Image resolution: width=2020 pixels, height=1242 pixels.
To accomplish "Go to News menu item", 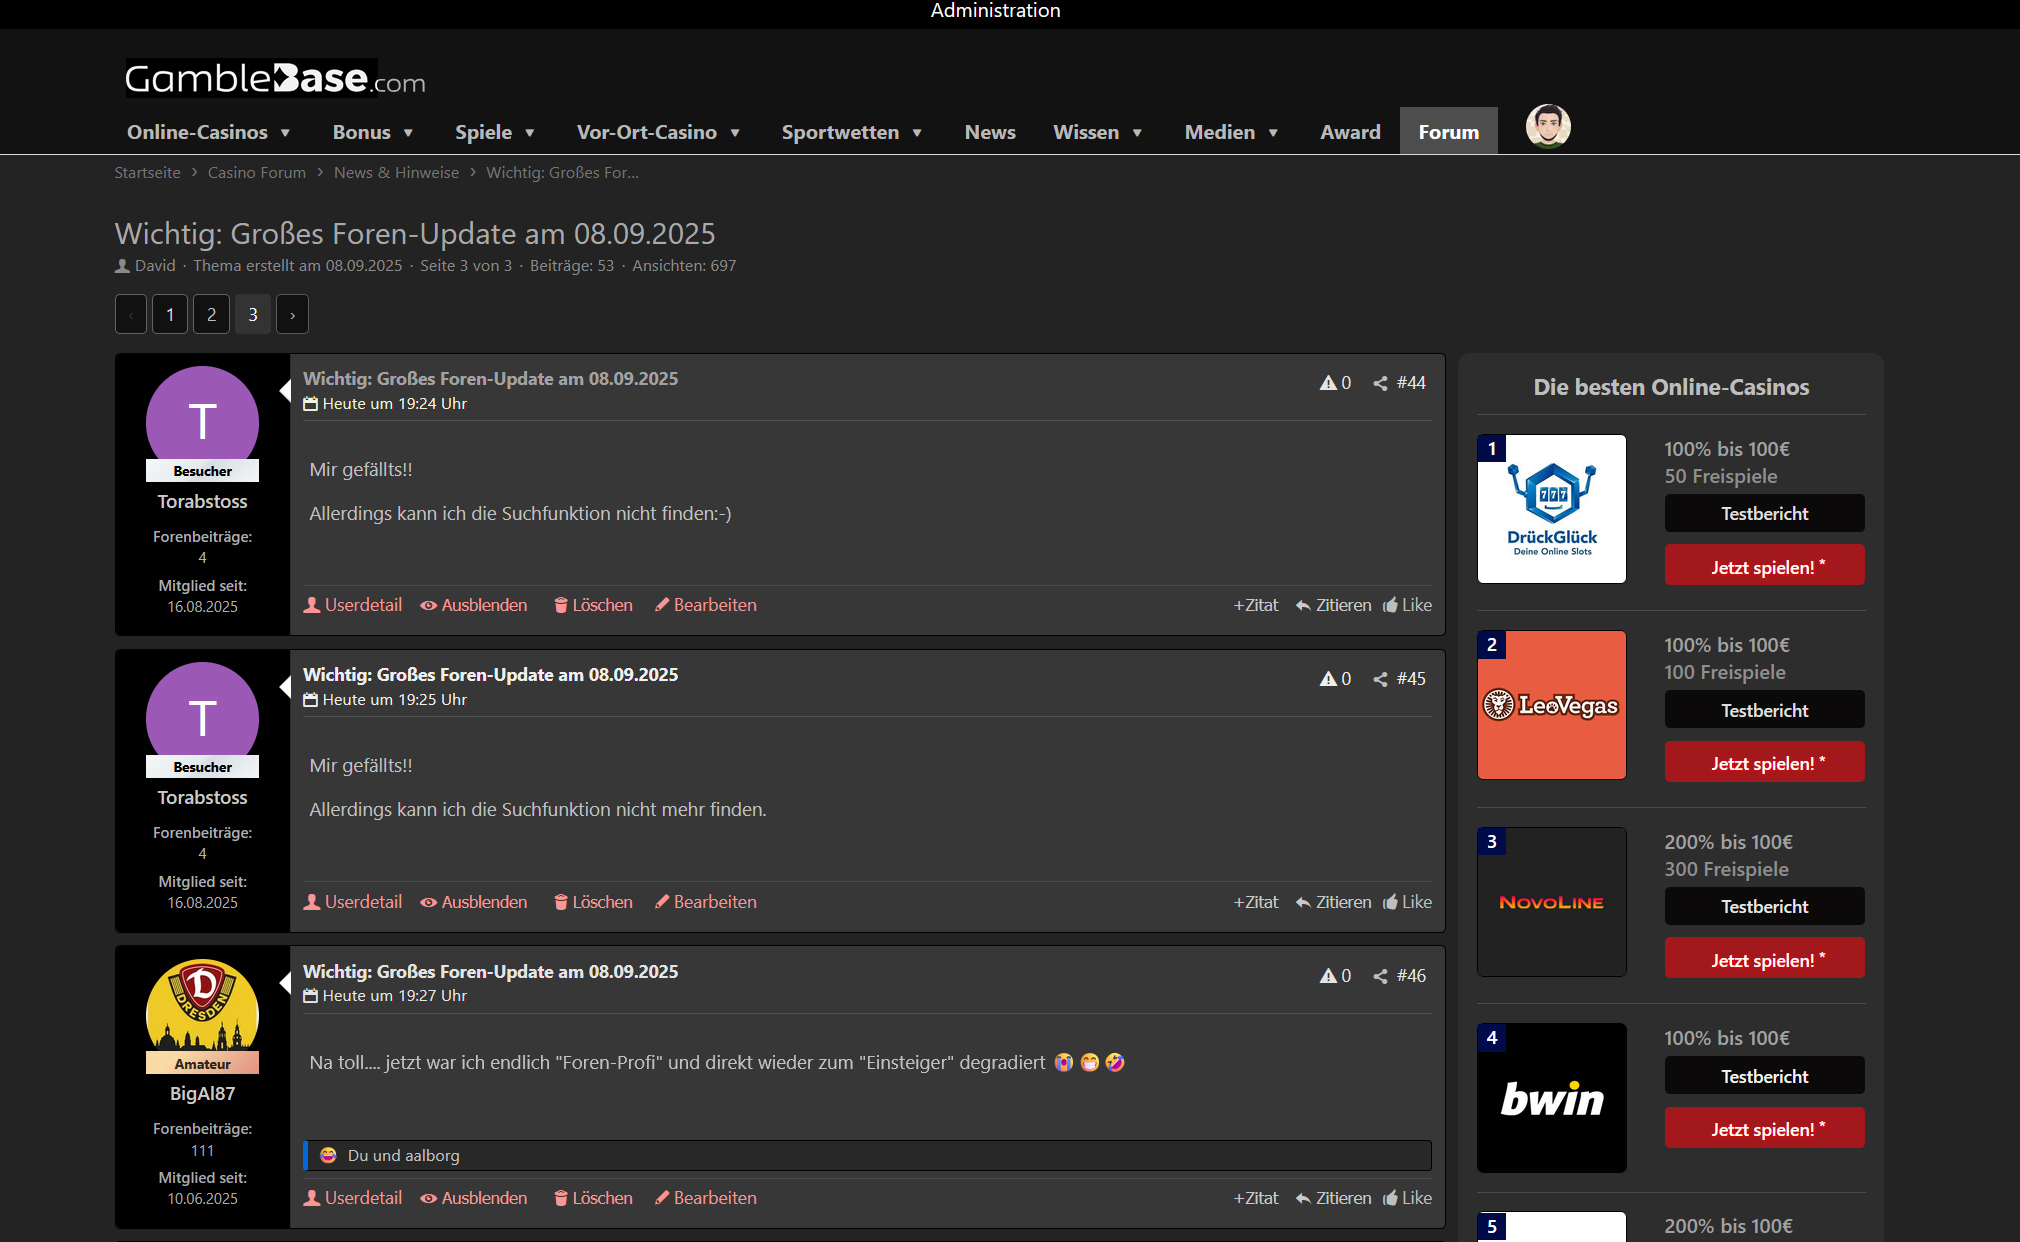I will (x=989, y=132).
